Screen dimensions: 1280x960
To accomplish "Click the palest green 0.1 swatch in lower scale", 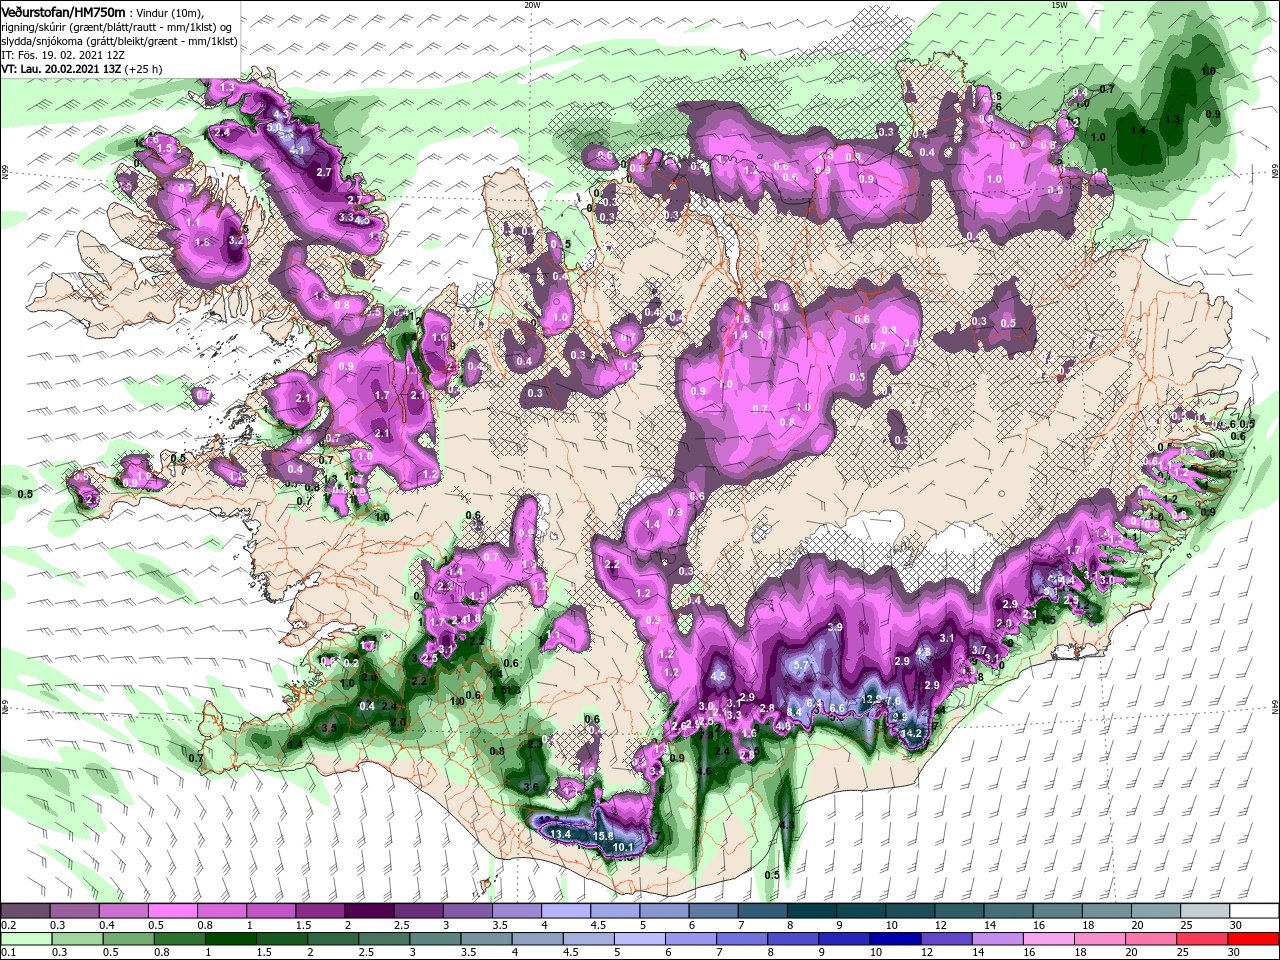I will [26, 939].
